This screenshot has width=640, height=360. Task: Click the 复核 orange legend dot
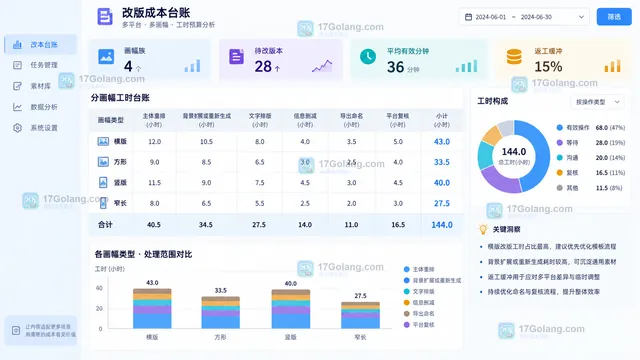click(x=560, y=173)
